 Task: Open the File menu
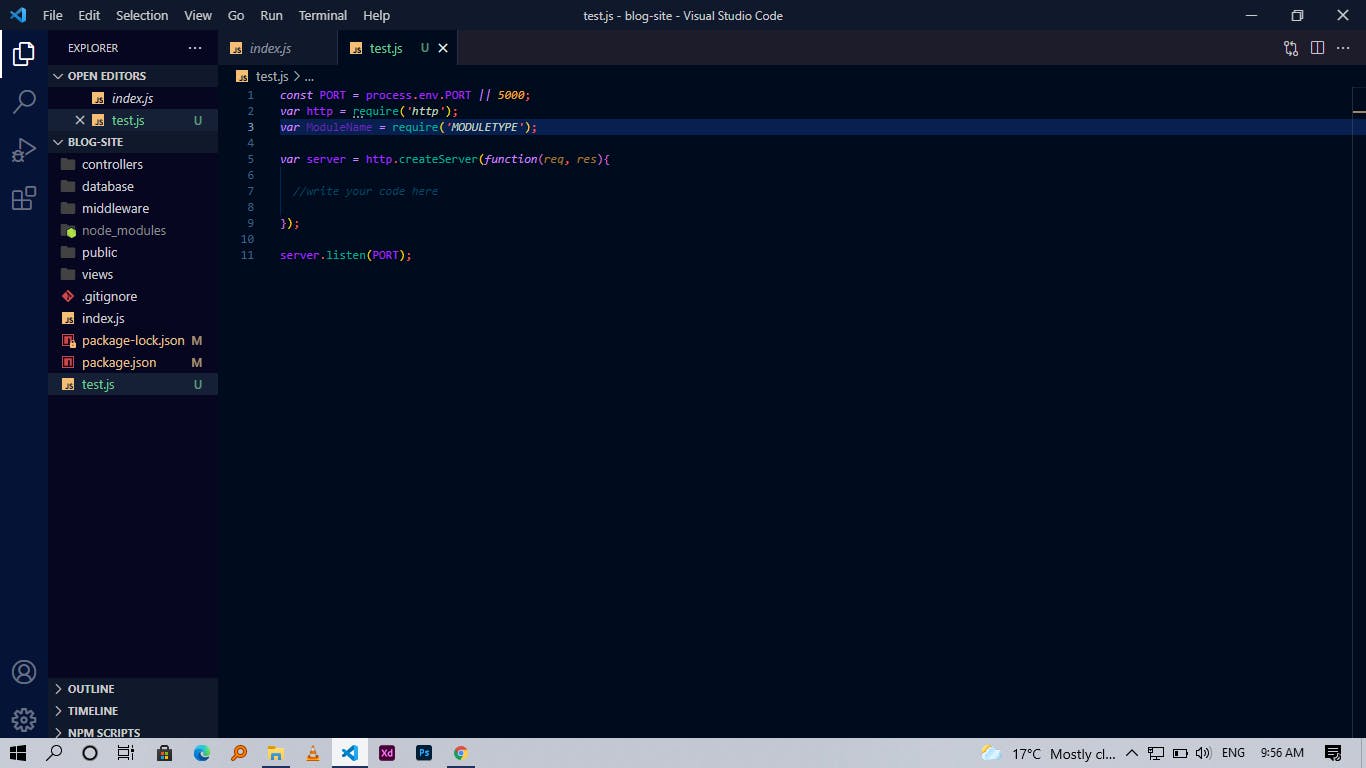pyautogui.click(x=52, y=15)
